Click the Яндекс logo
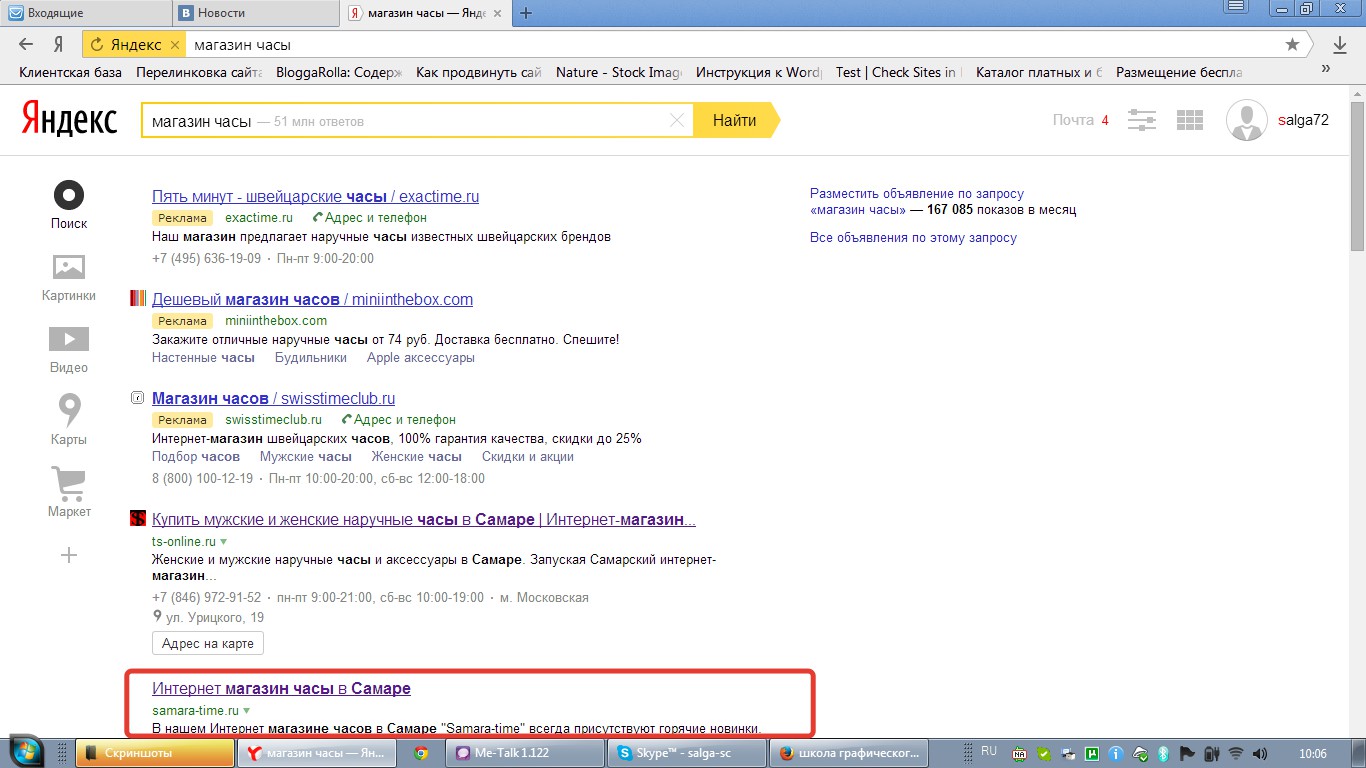 tap(69, 120)
